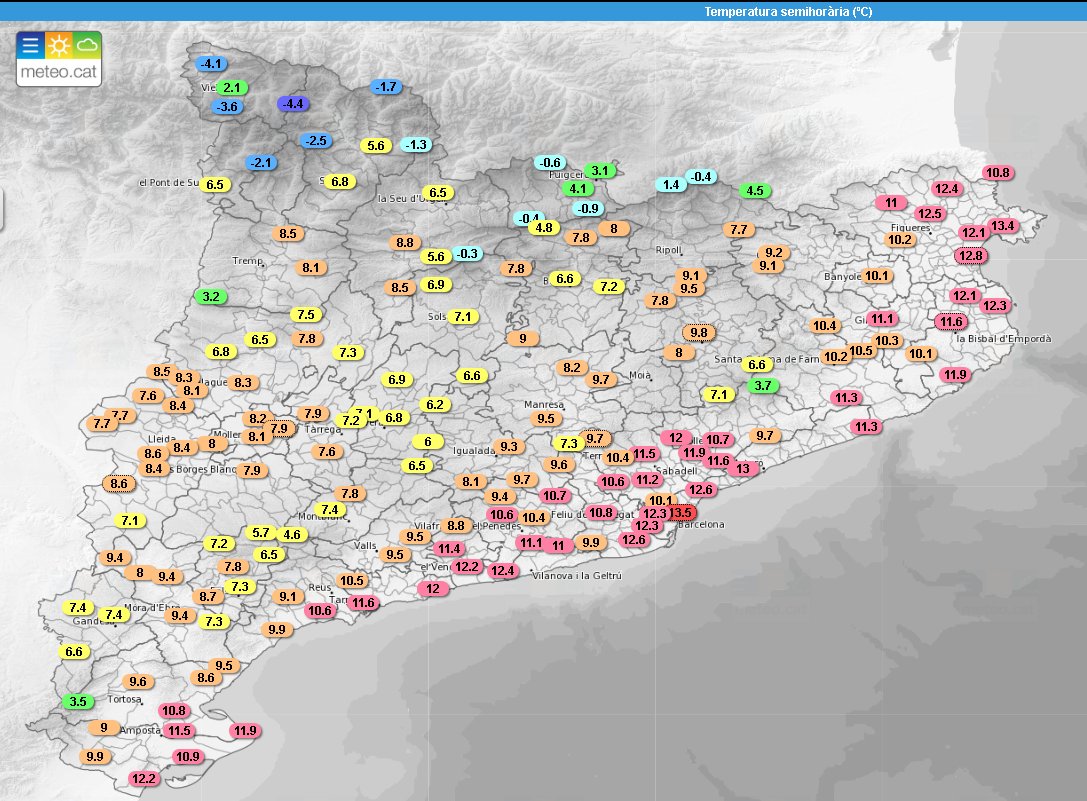Click the sun weather icon in logo
The width and height of the screenshot is (1087, 801).
click(58, 46)
